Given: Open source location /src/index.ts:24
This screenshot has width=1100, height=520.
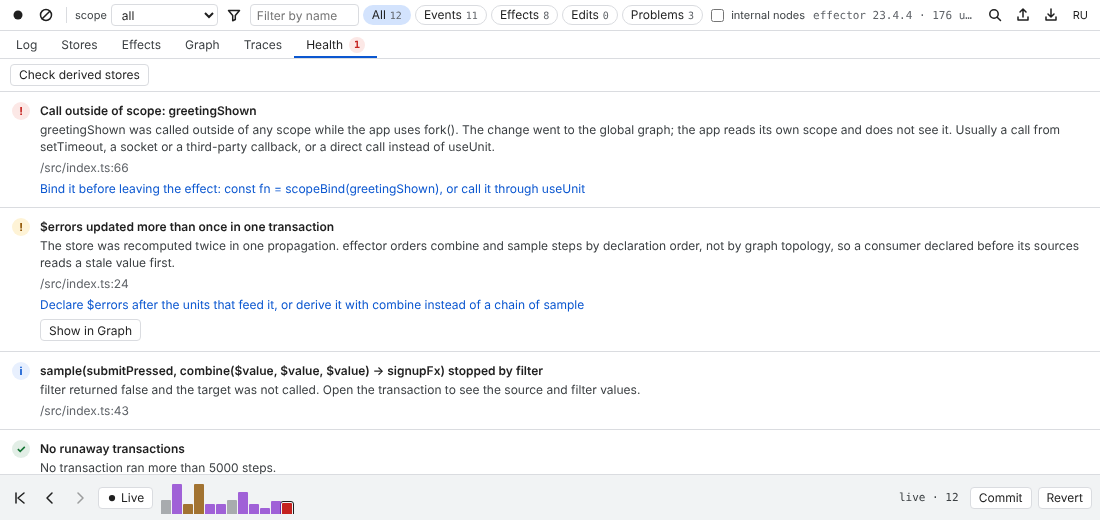Looking at the screenshot, I should click(x=84, y=284).
